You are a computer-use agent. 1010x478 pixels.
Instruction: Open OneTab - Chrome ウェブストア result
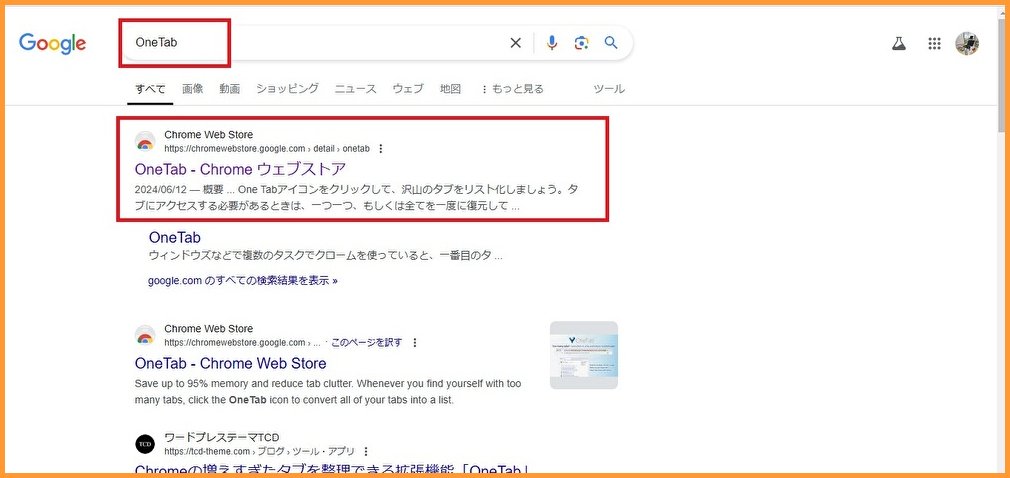tap(240, 169)
